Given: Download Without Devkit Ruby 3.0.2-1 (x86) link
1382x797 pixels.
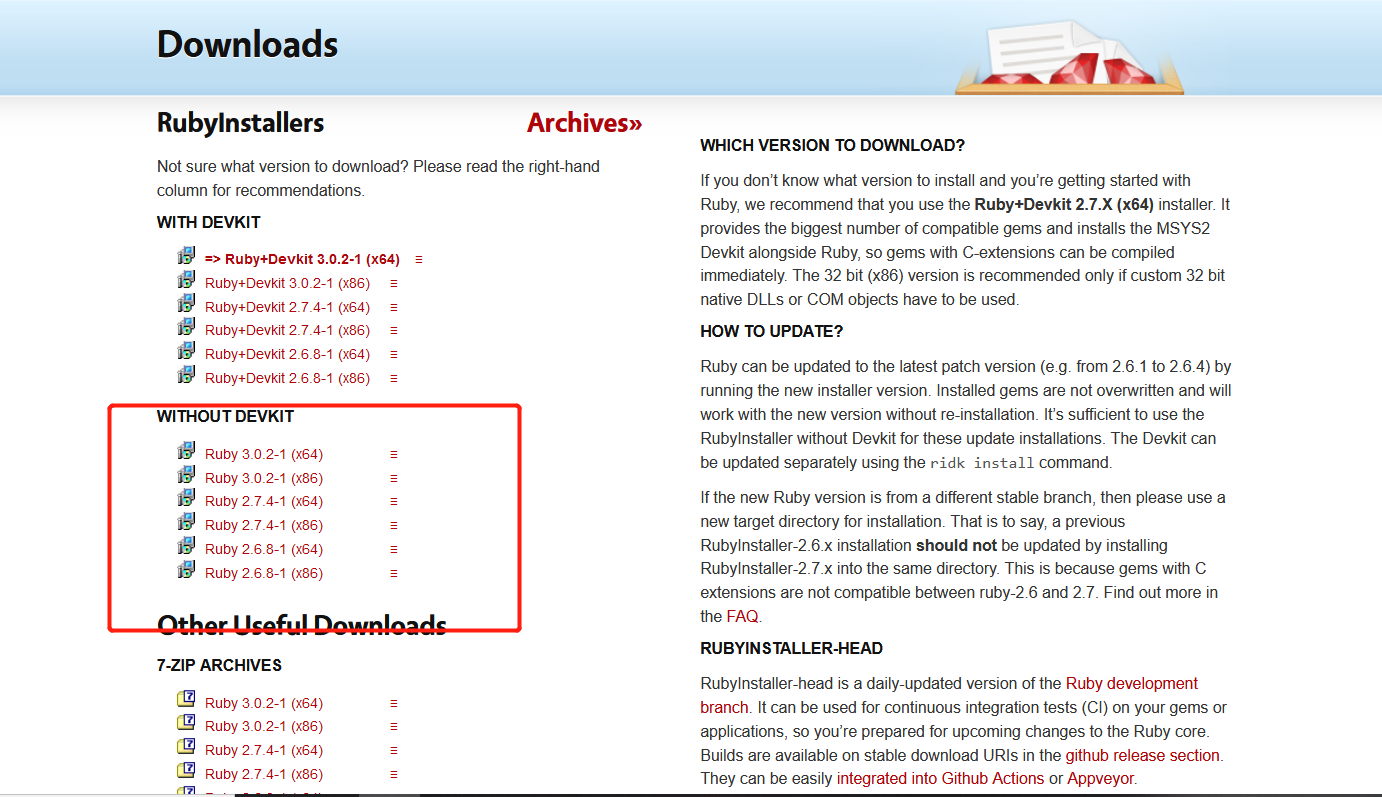Looking at the screenshot, I should [264, 478].
